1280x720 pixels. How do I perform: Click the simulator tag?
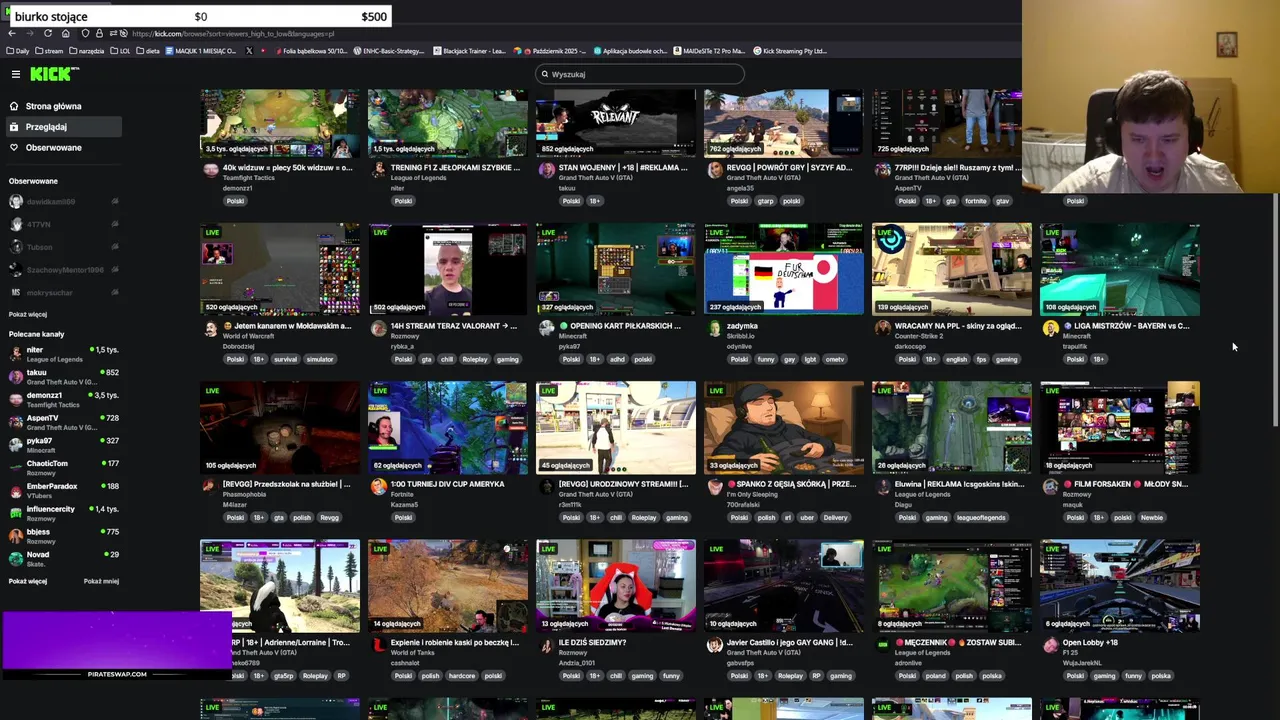click(320, 359)
